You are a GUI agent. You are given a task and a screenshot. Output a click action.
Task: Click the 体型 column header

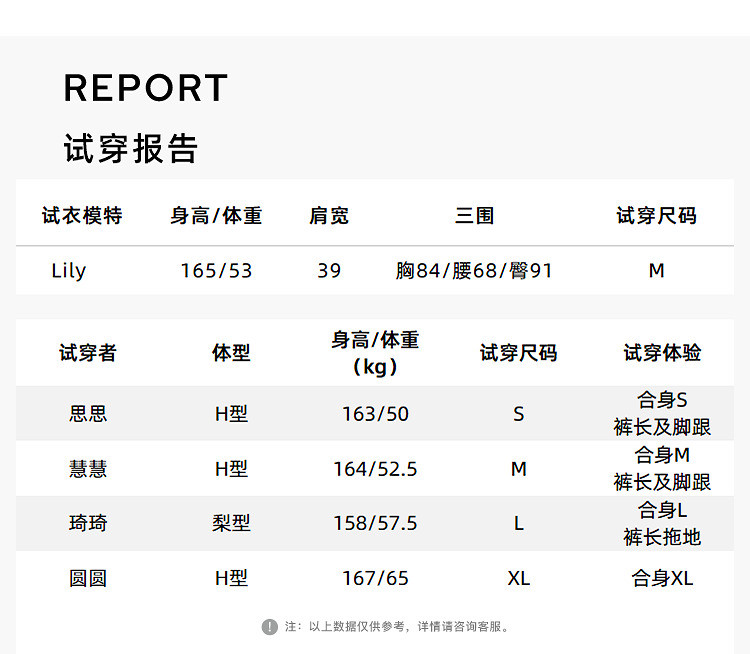(x=231, y=353)
